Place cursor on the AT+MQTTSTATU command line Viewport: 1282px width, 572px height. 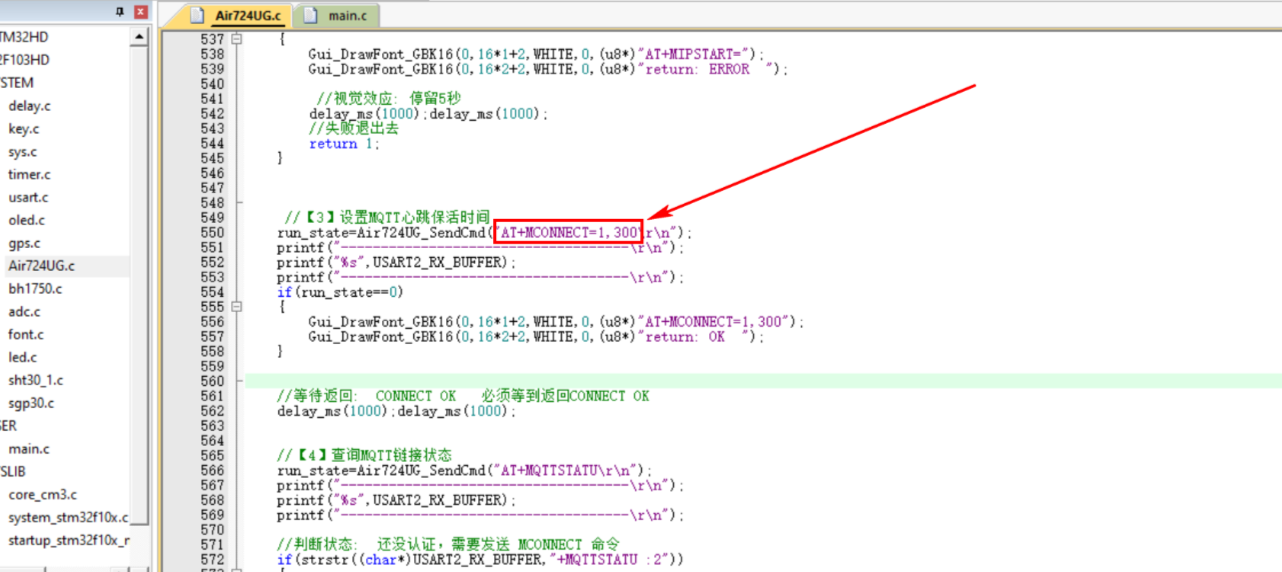[x=464, y=470]
